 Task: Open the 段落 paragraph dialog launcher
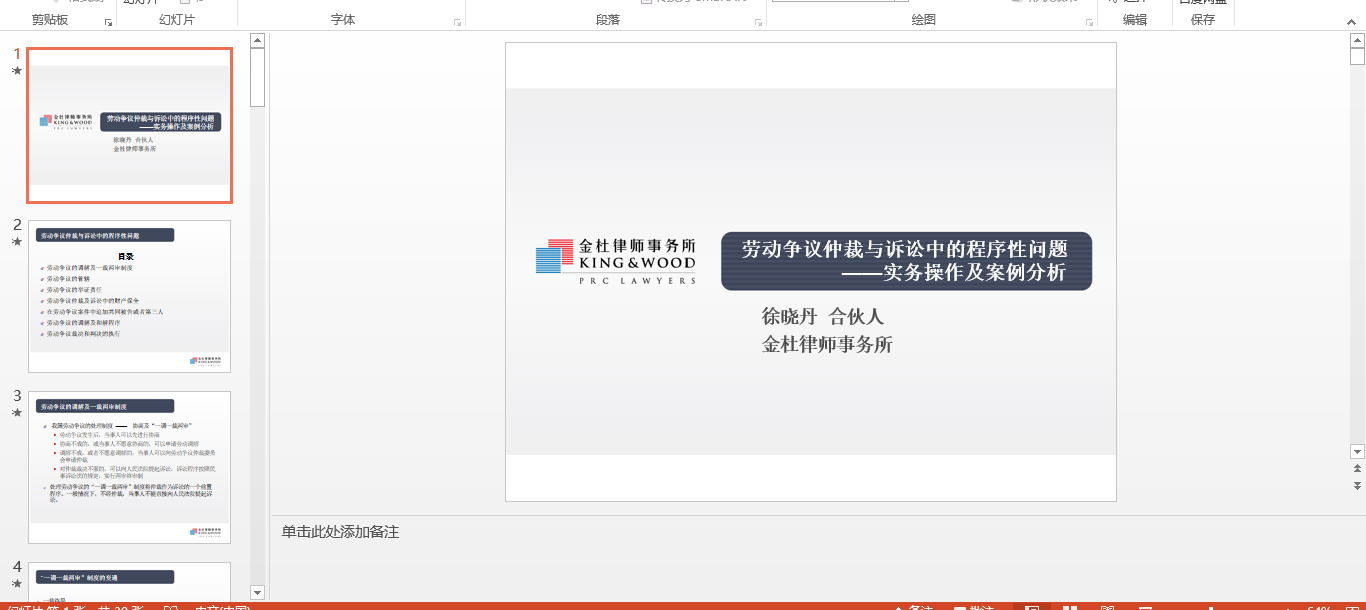(759, 21)
